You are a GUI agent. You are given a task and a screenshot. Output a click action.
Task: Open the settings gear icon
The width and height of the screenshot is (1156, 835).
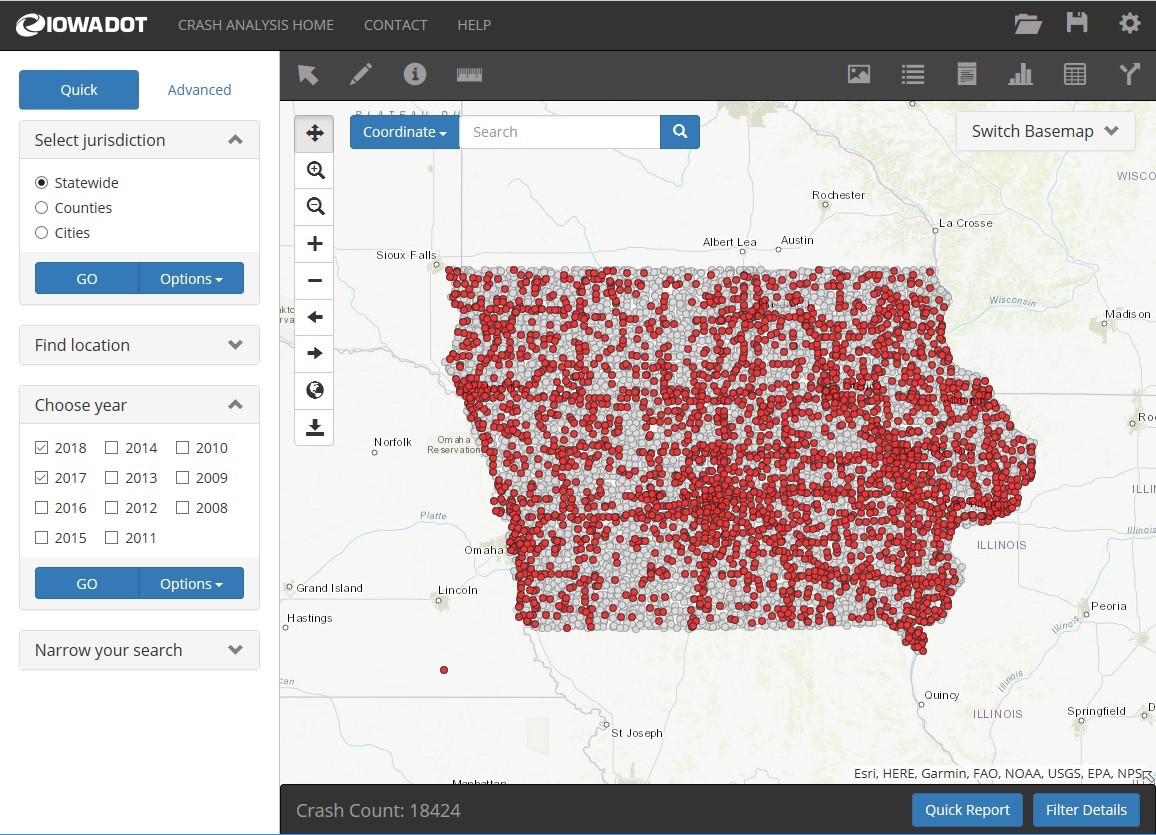pos(1129,24)
